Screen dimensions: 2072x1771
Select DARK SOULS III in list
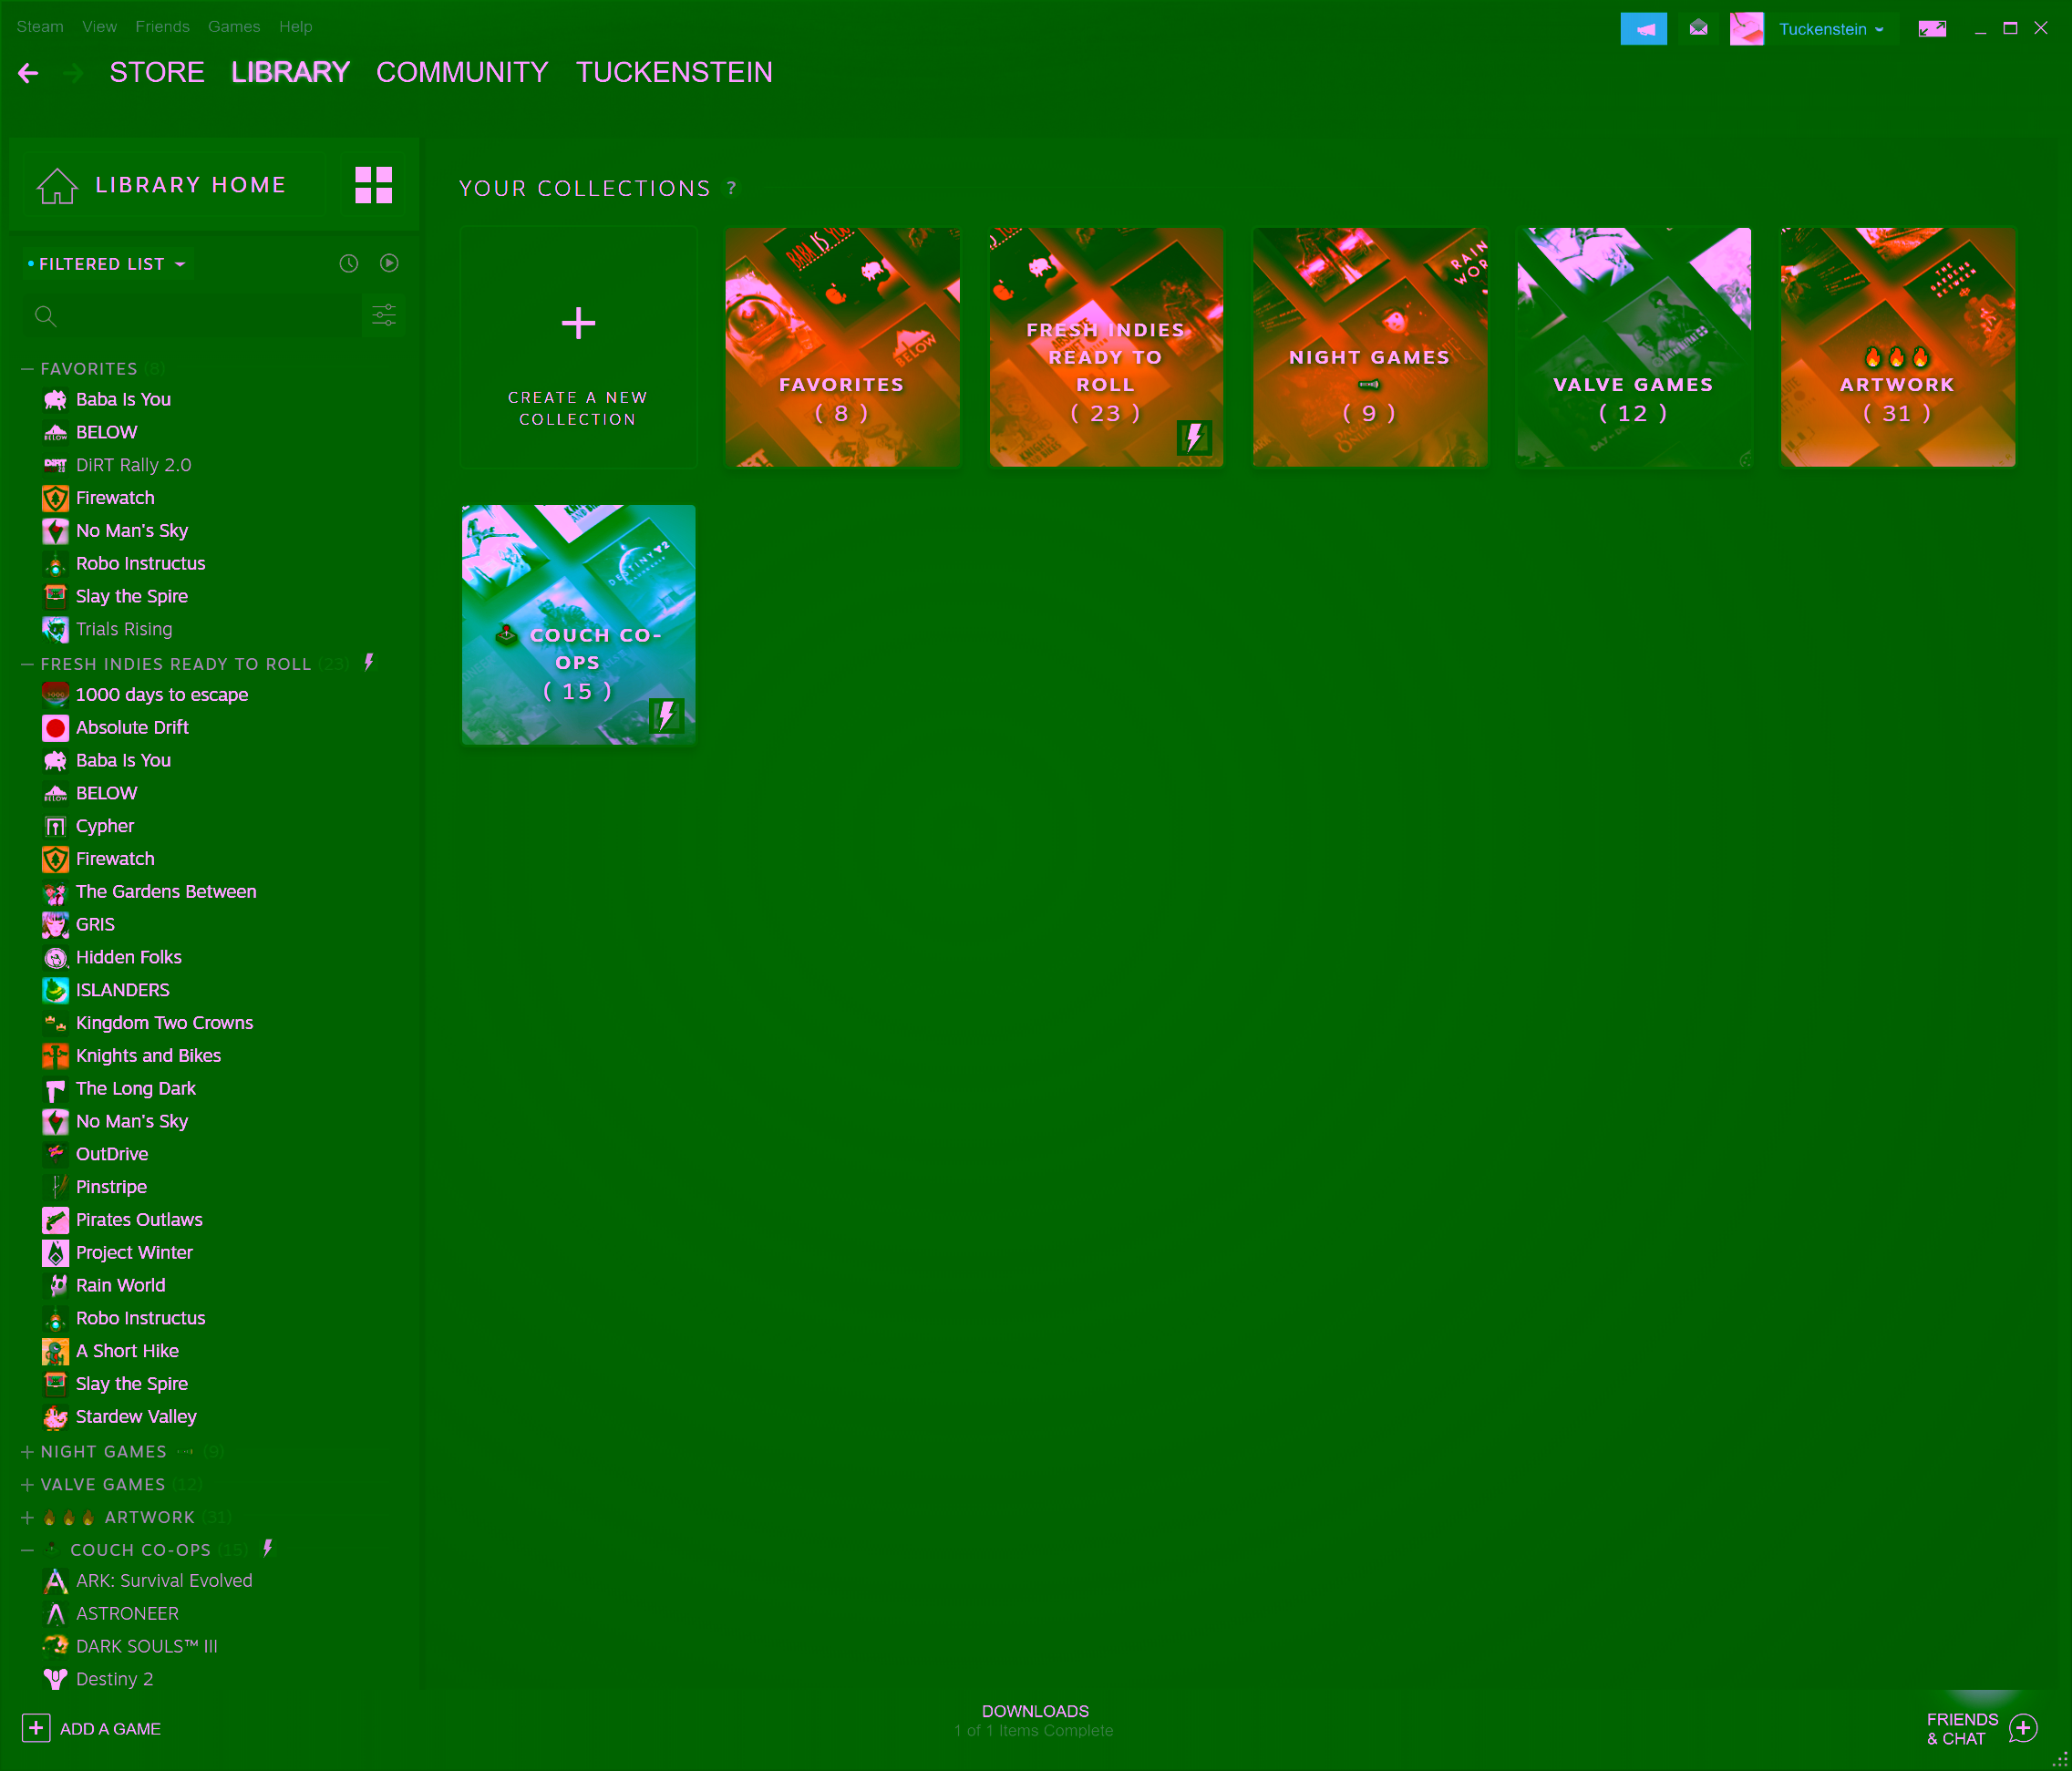click(146, 1647)
